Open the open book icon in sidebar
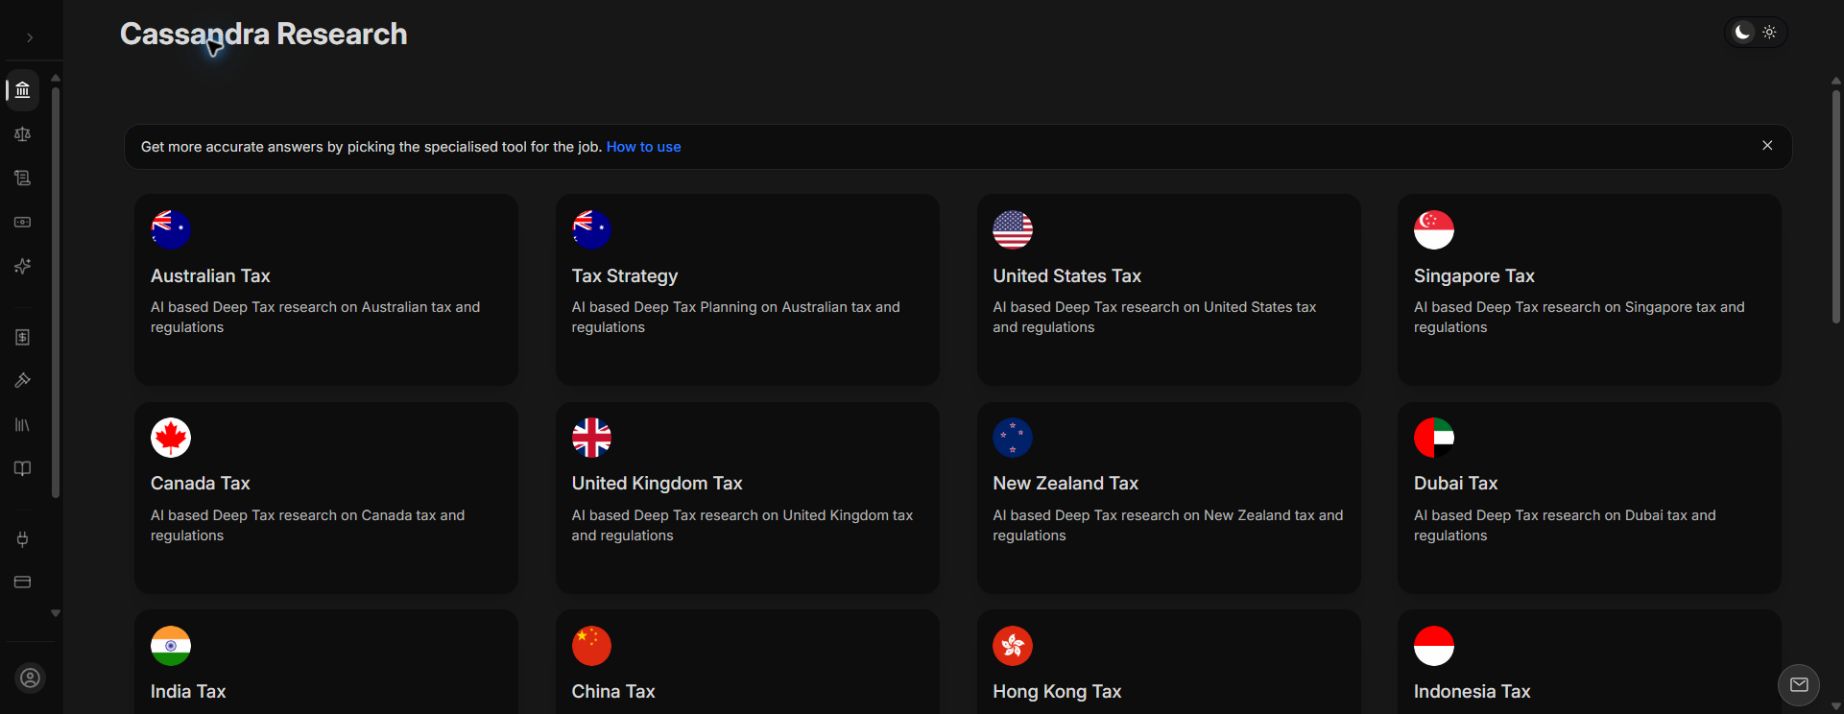Screen dimensions: 1844x714 [x=22, y=469]
